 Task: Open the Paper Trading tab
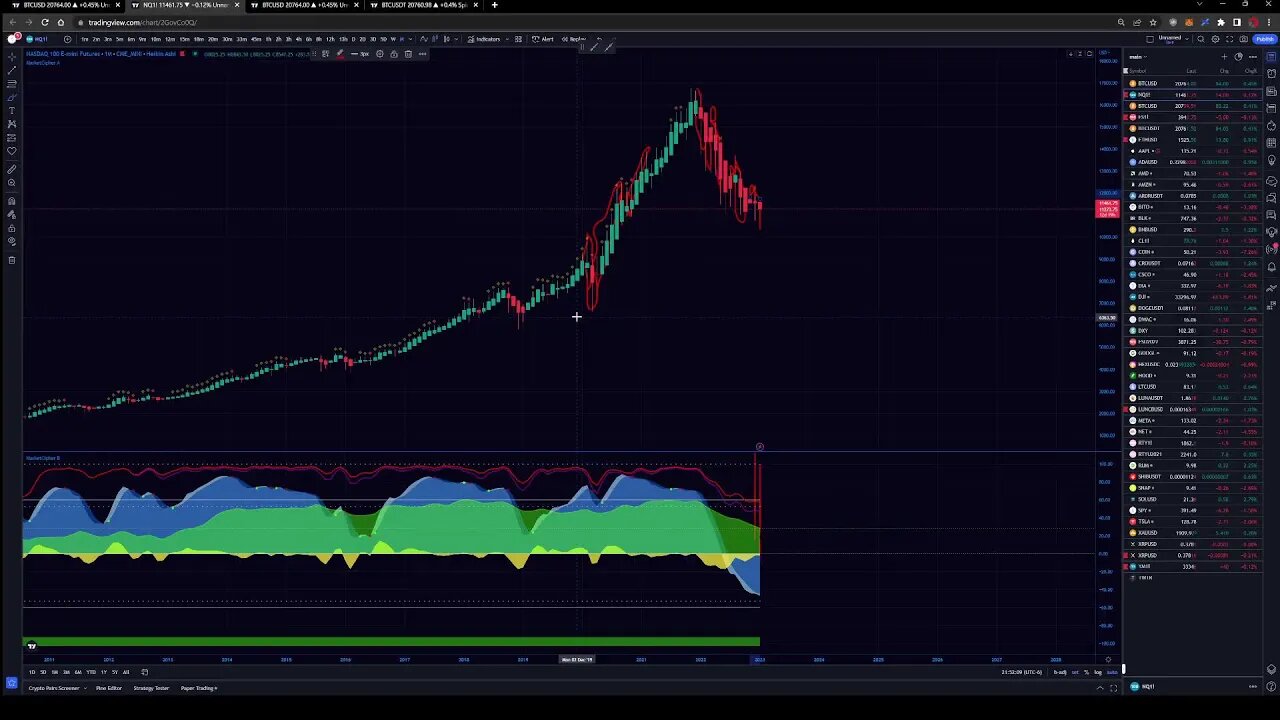tap(199, 688)
